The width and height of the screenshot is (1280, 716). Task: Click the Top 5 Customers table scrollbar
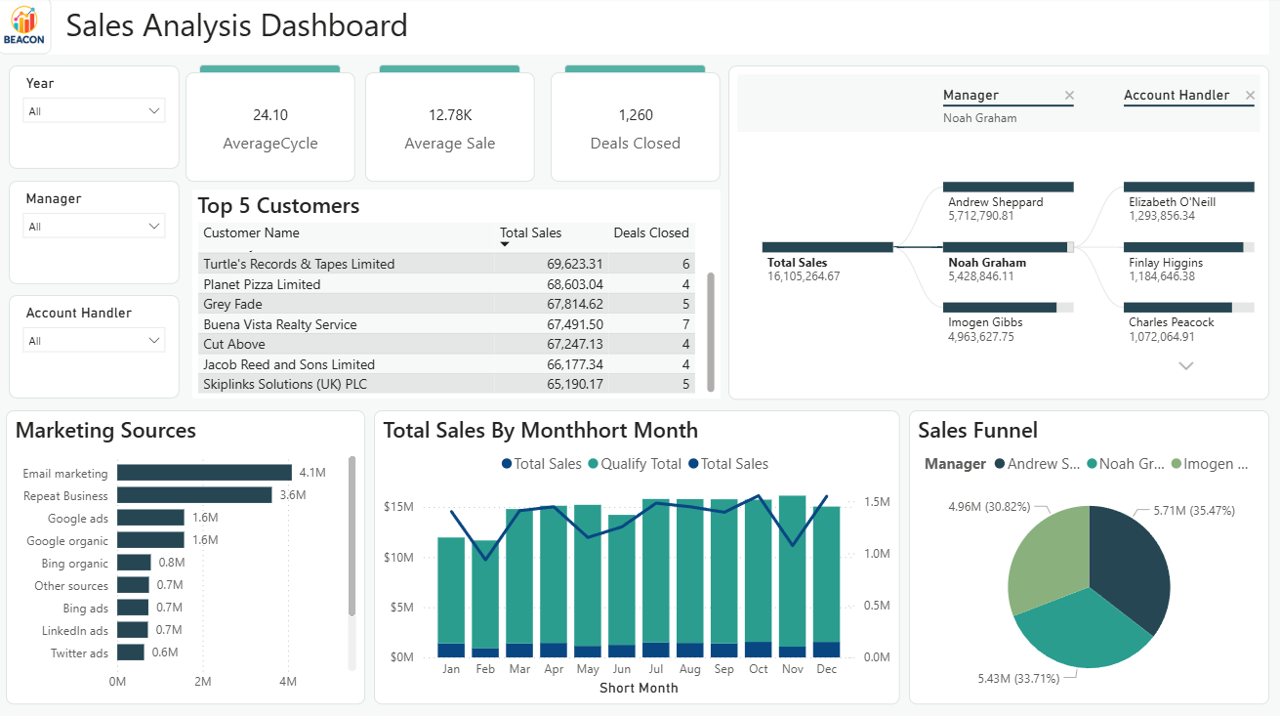coord(711,331)
